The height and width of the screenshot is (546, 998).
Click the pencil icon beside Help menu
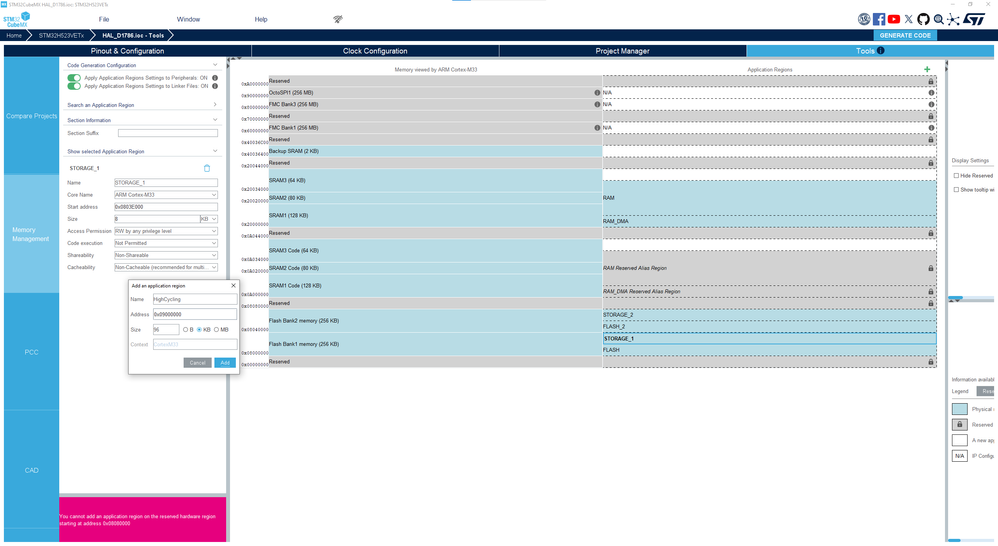tap(338, 19)
